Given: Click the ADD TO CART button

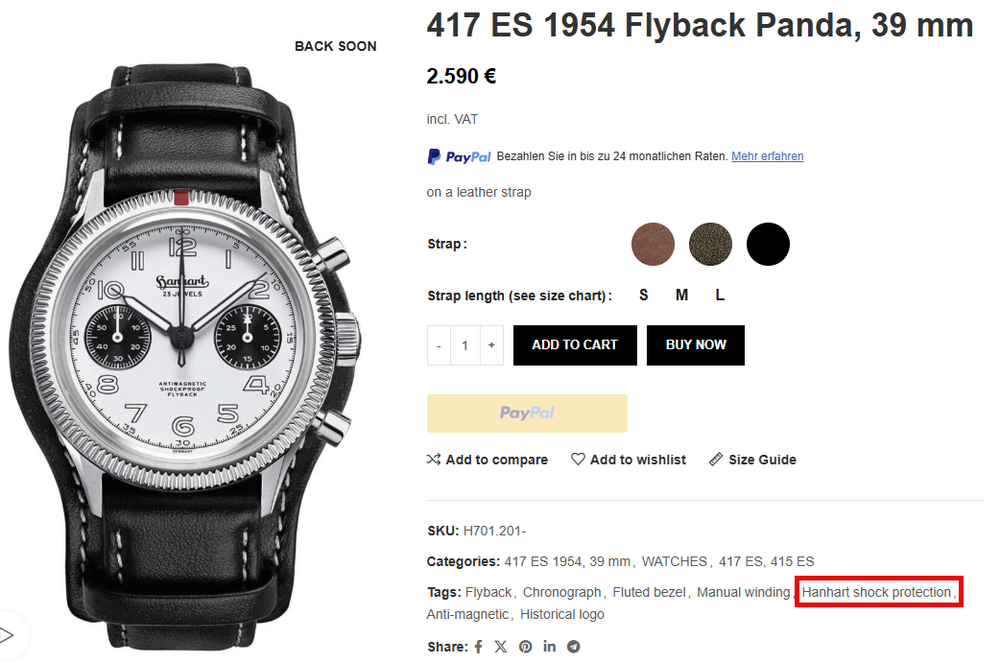Looking at the screenshot, I should tap(575, 345).
